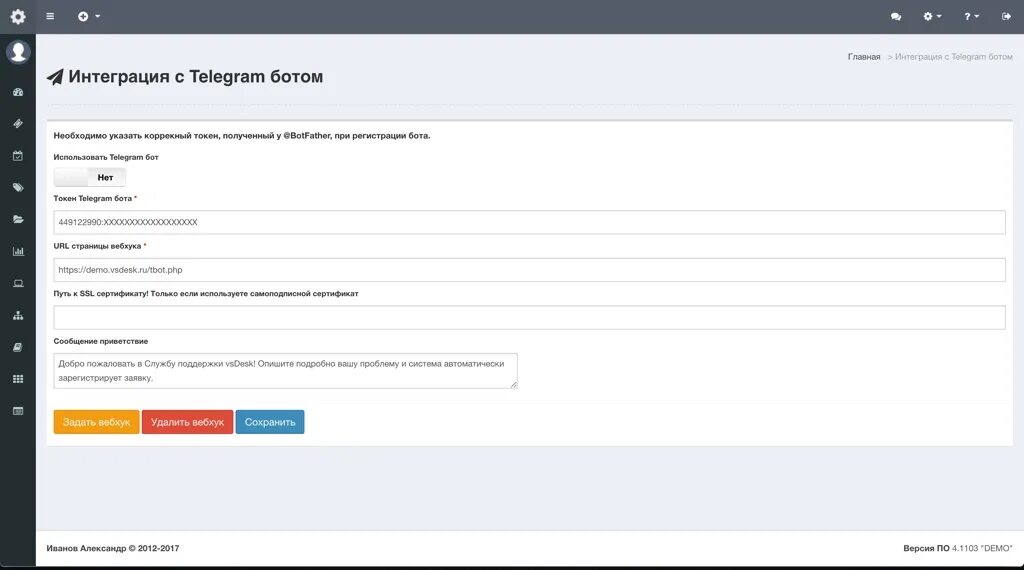Screen dimensions: 1024x570
Task: Click the 'Сохранить' button
Action: coord(270,422)
